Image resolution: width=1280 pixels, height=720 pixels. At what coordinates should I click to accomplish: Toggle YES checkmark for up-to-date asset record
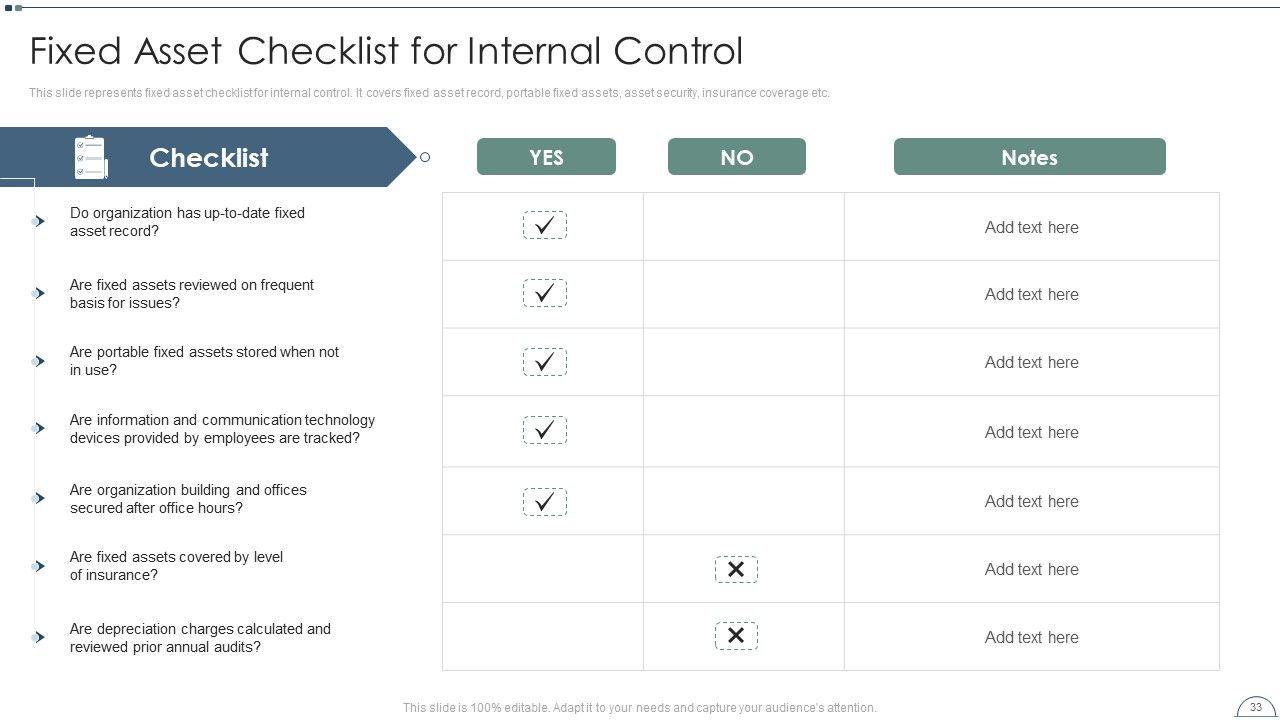545,226
